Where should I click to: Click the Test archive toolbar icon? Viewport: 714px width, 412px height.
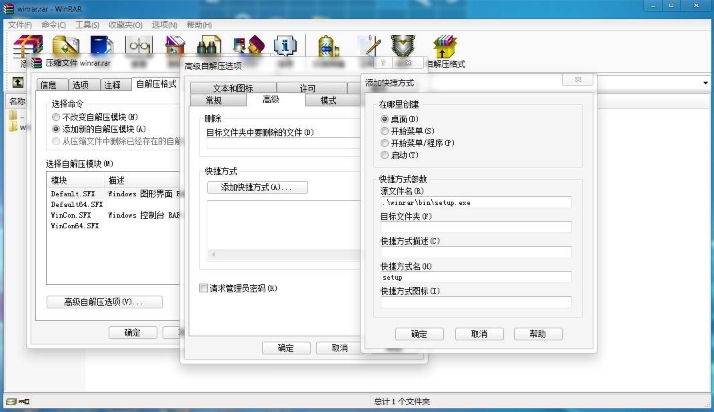(102, 46)
